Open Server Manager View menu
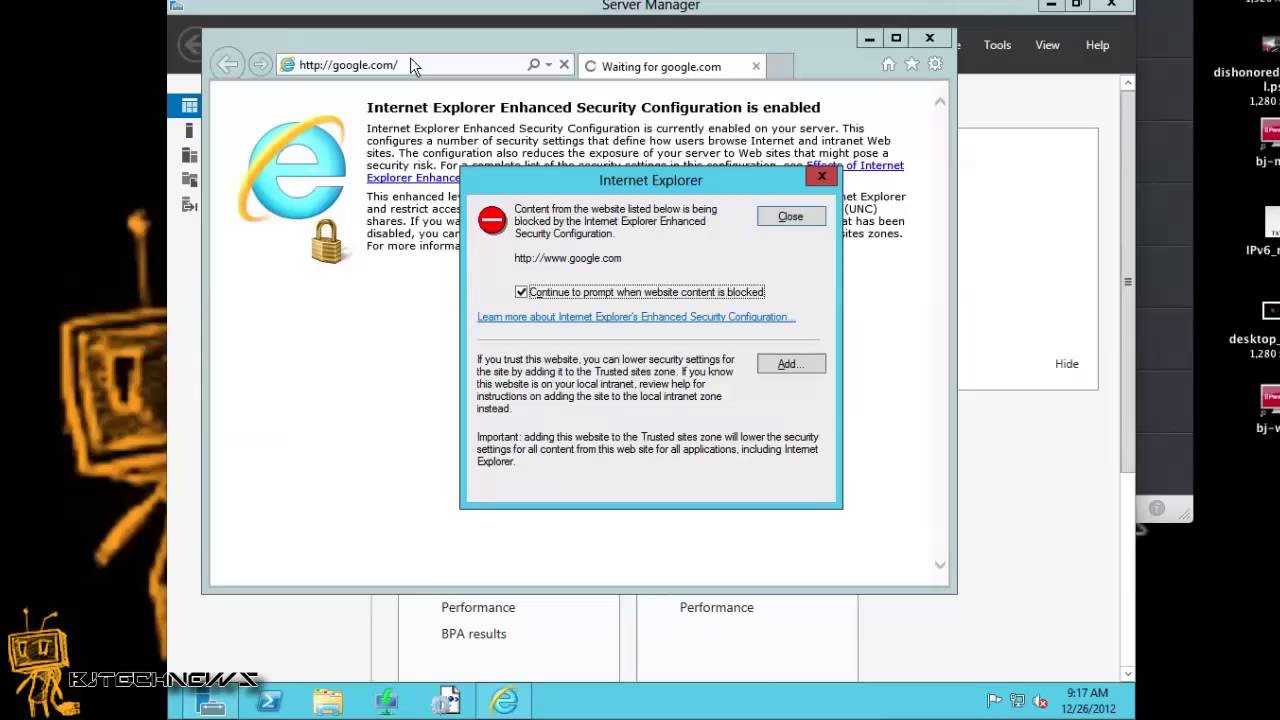This screenshot has height=720, width=1280. [1047, 45]
